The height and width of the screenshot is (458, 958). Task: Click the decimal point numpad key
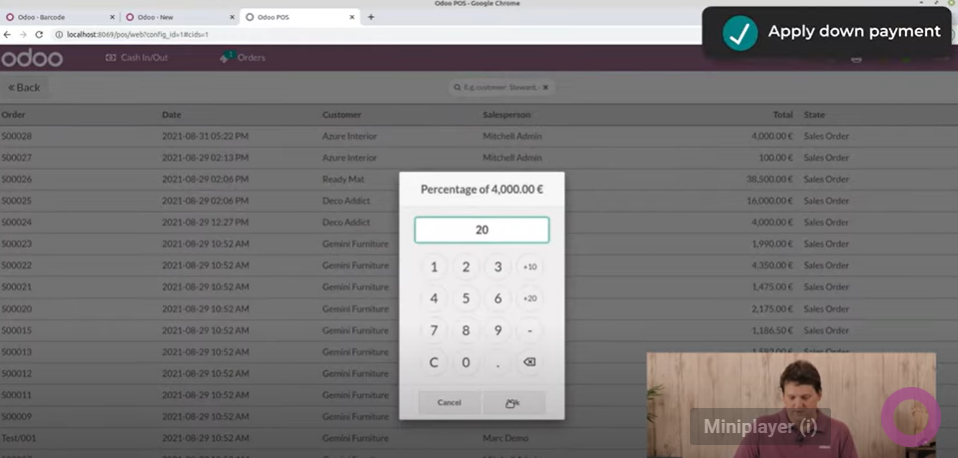point(498,362)
